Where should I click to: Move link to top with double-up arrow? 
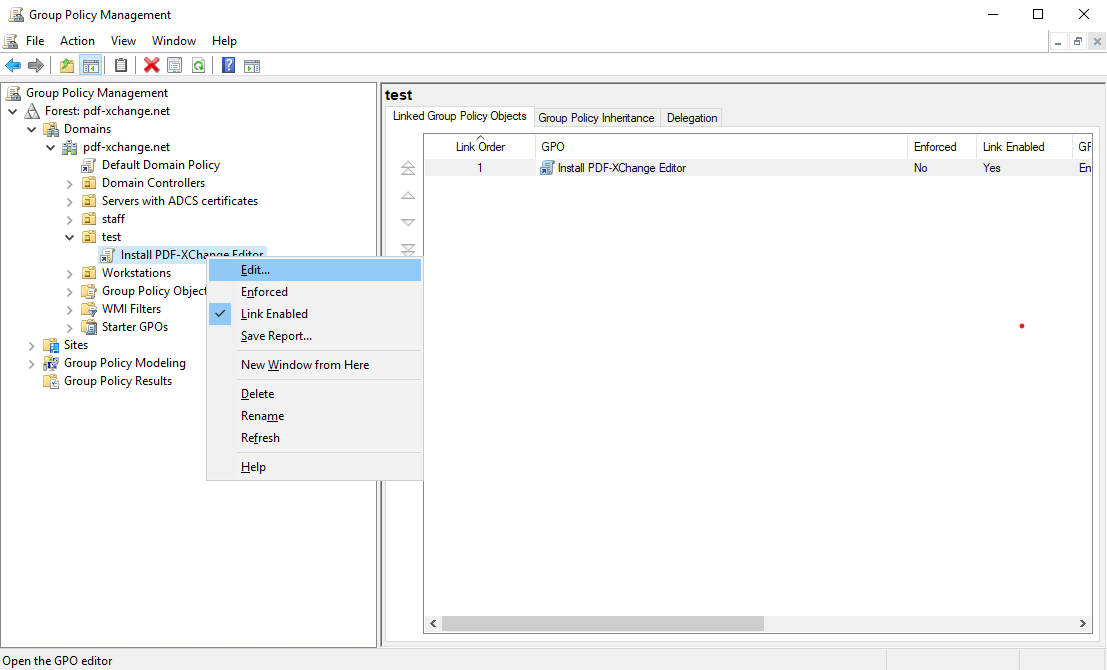tap(407, 168)
